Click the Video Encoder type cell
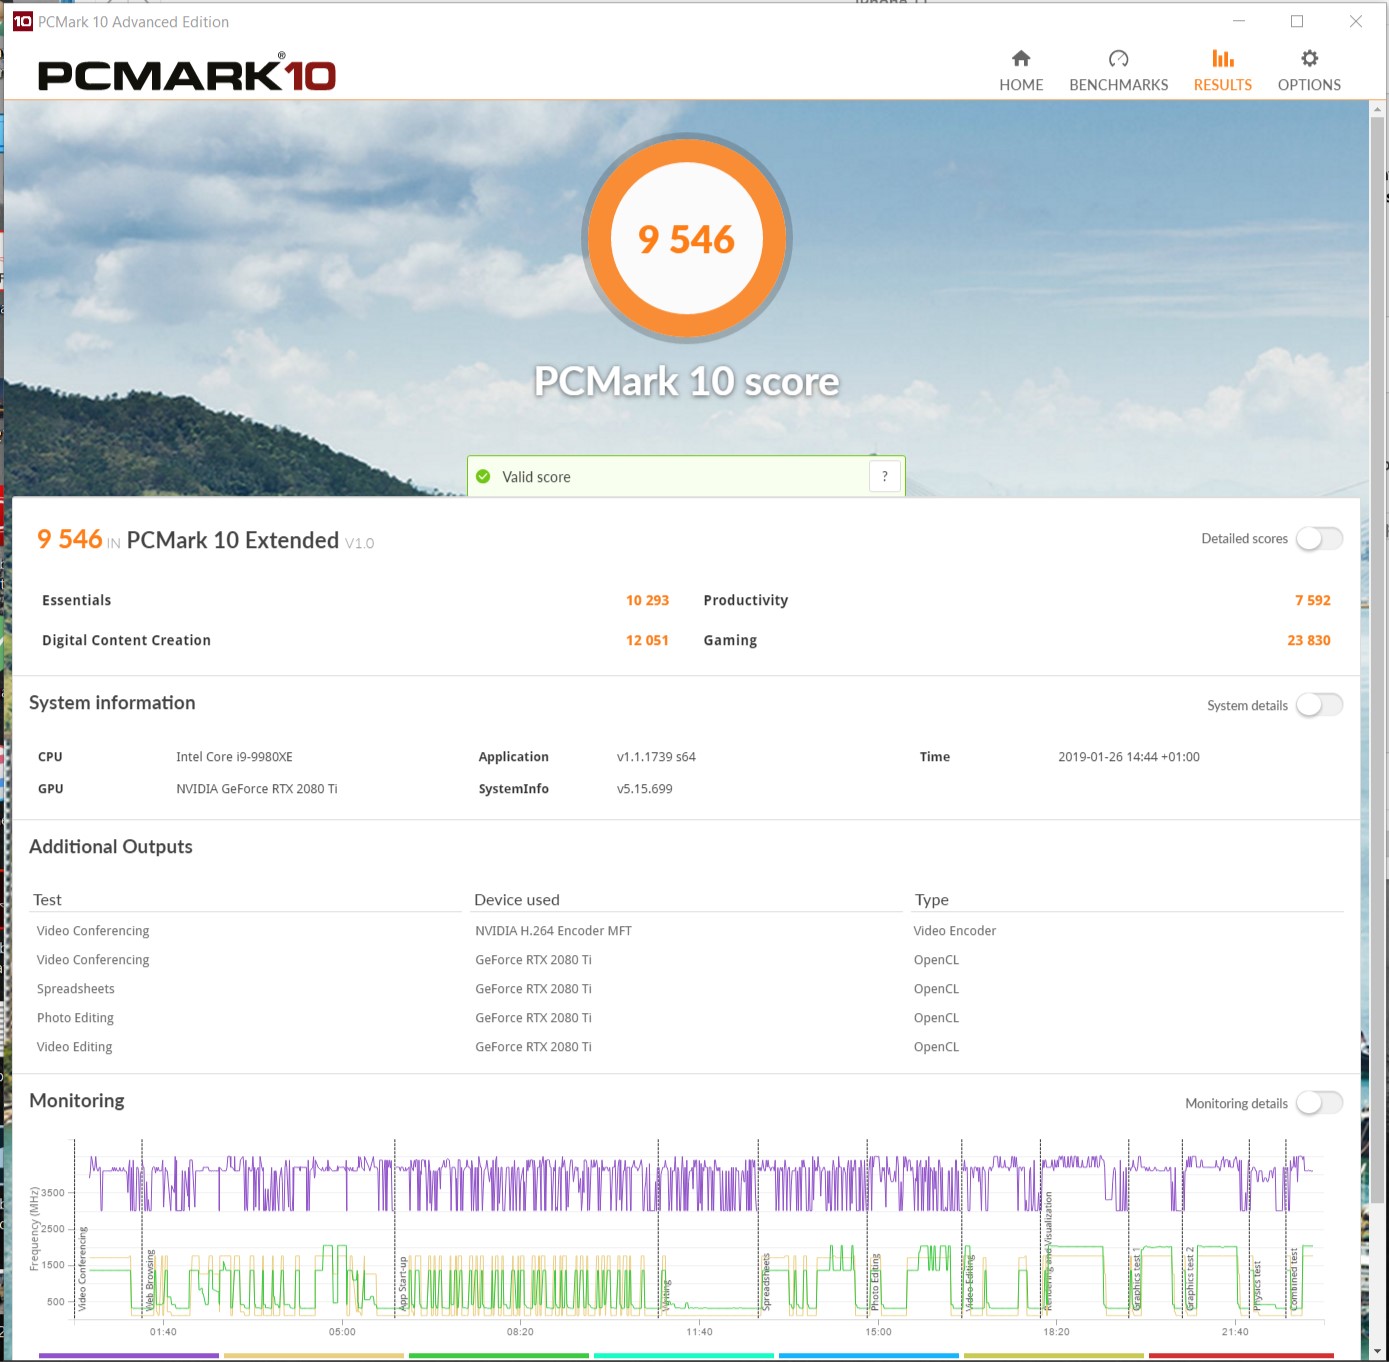Image resolution: width=1389 pixels, height=1362 pixels. (954, 931)
